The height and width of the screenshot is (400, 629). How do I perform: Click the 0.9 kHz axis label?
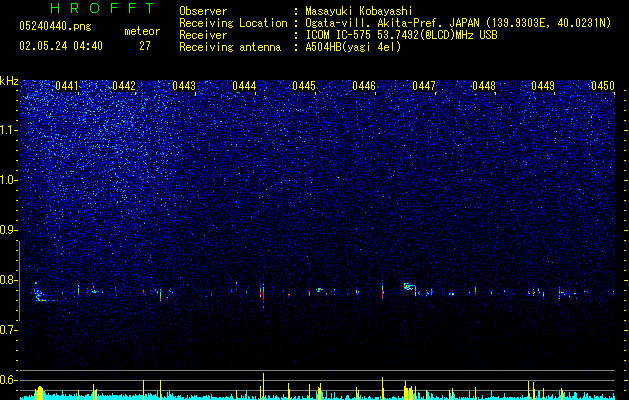click(9, 230)
